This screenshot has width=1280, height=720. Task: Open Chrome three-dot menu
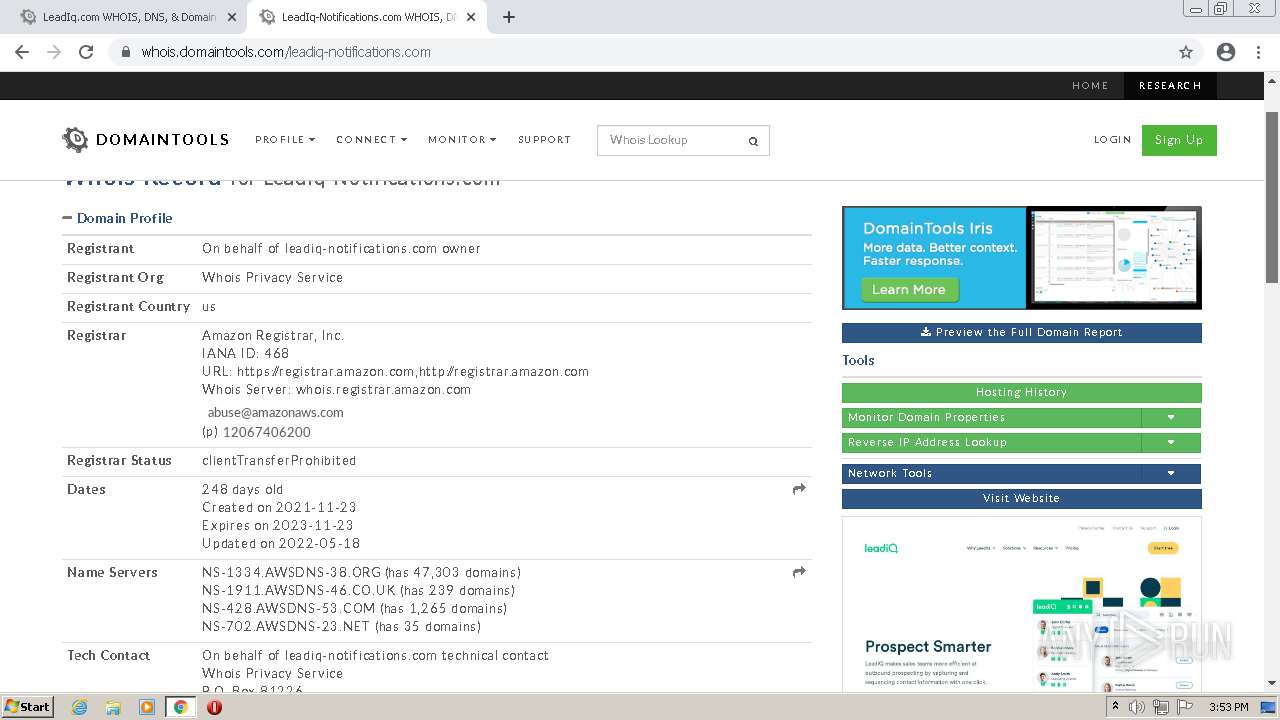click(1258, 52)
